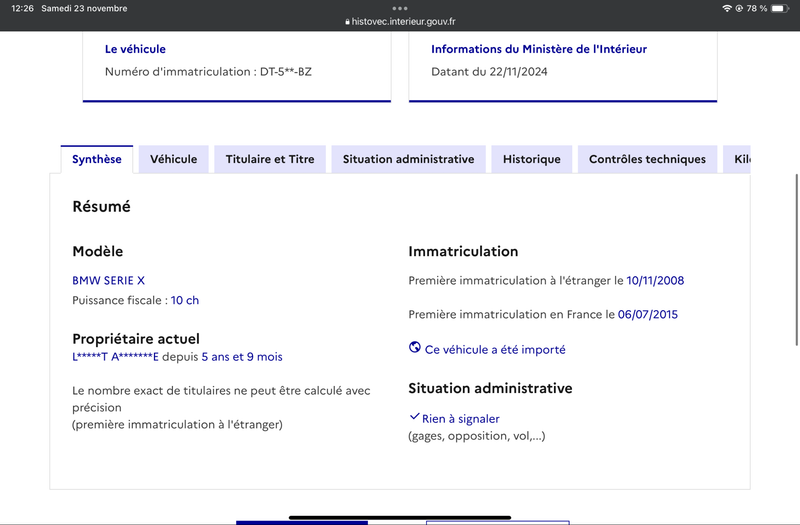The image size is (800, 525).
Task: Tap the home indicator bar at bottom
Action: (x=400, y=517)
